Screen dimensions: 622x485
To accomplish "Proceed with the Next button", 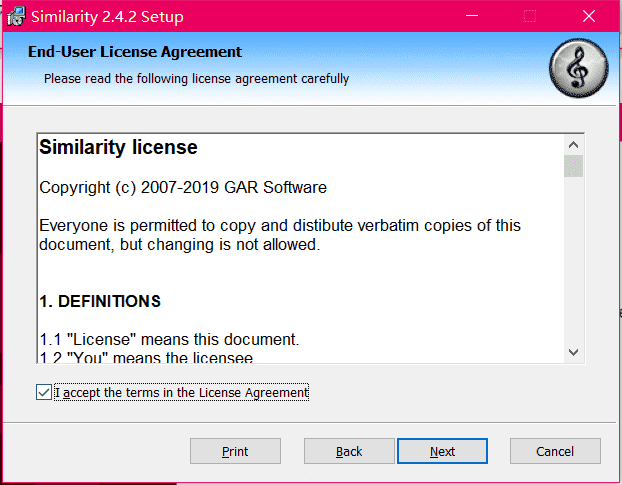I will pyautogui.click(x=442, y=451).
